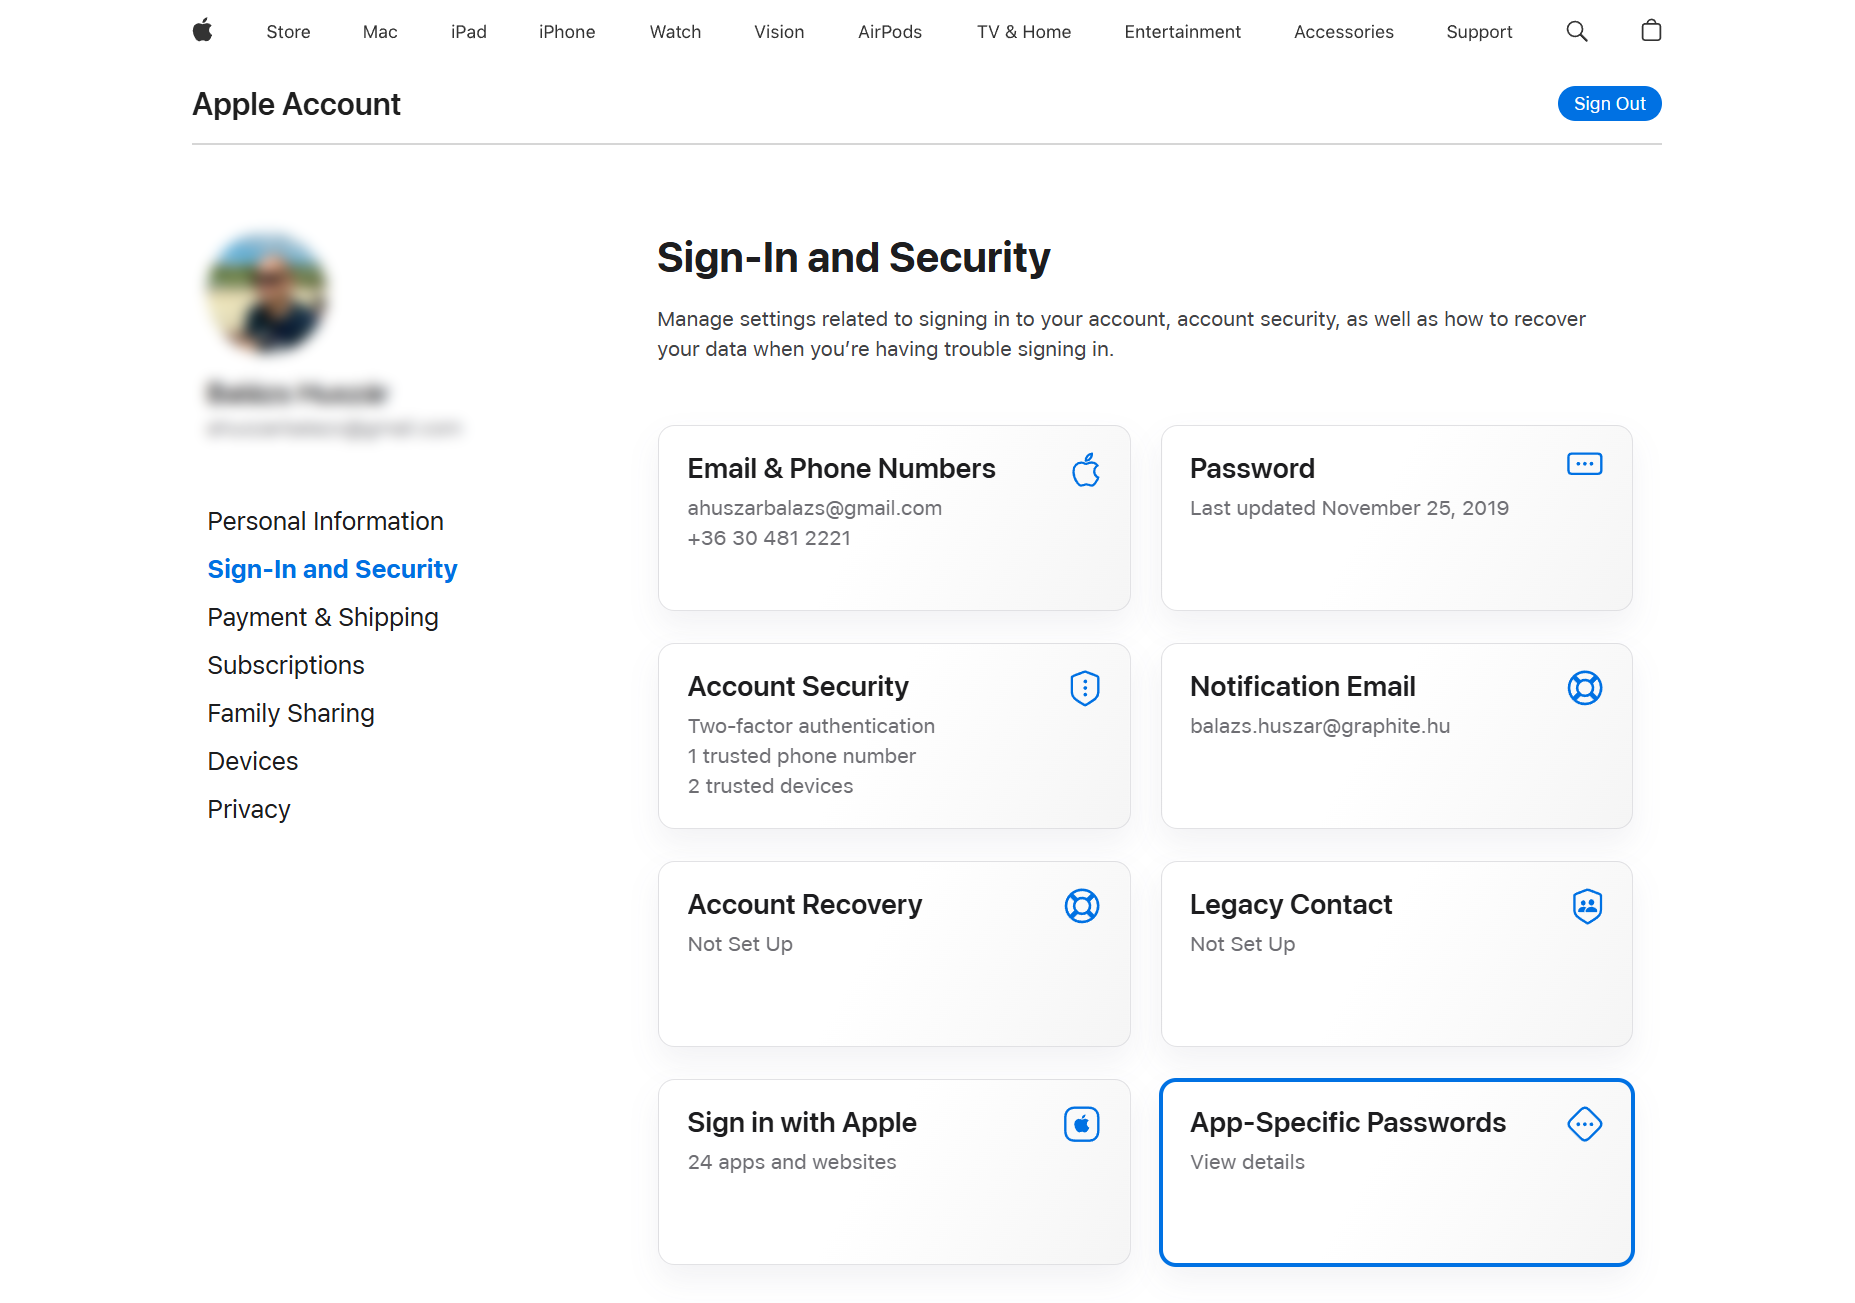Click the Sign Out button
Image resolution: width=1855 pixels, height=1303 pixels.
pyautogui.click(x=1609, y=104)
